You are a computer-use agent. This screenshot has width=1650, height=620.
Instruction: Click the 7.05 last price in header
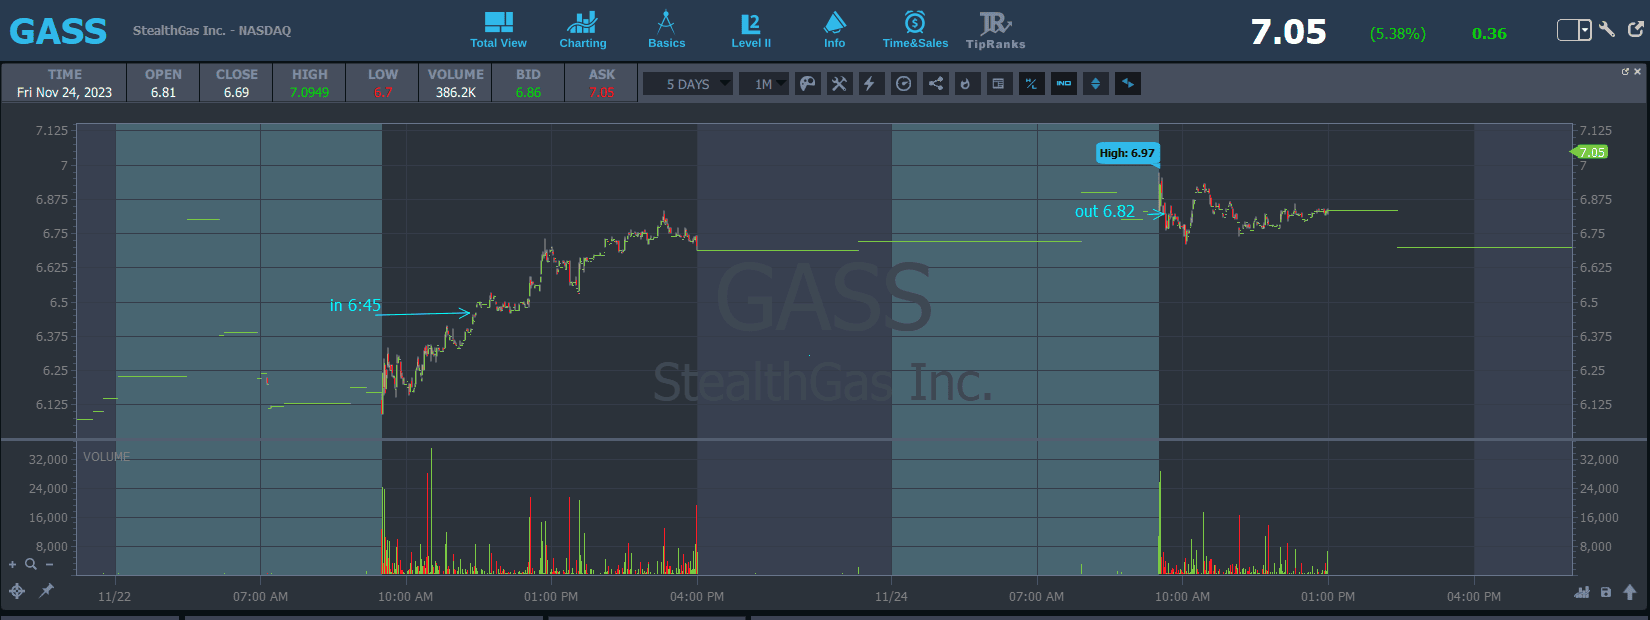pyautogui.click(x=1288, y=32)
